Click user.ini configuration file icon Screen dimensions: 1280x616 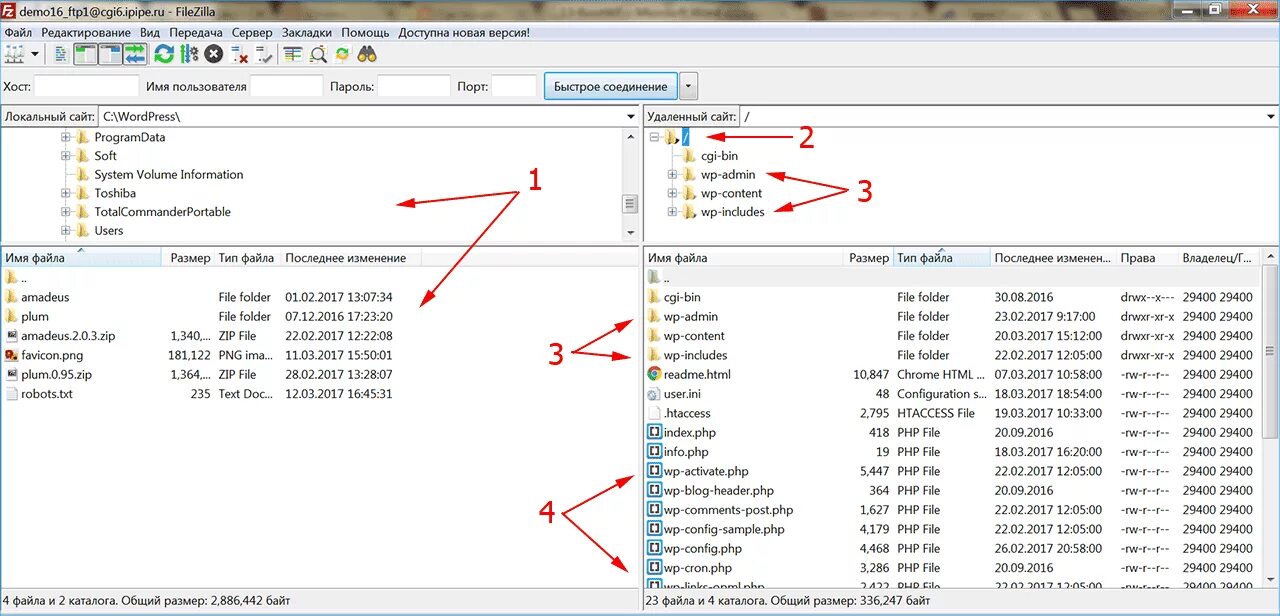[x=654, y=394]
